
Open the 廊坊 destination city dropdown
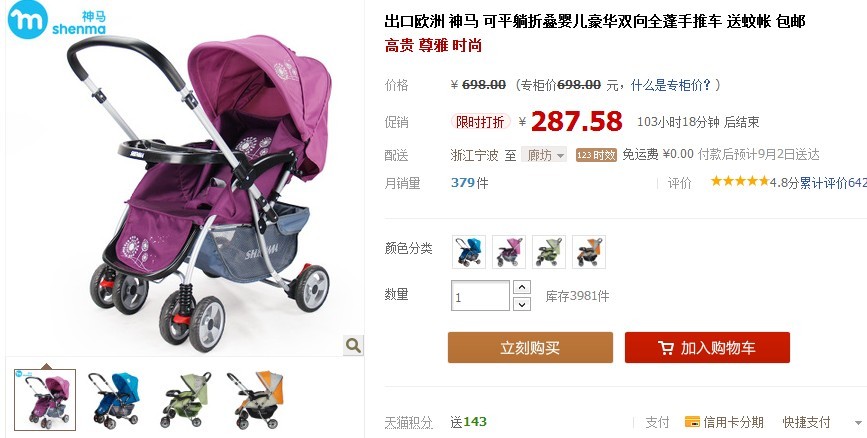[545, 155]
